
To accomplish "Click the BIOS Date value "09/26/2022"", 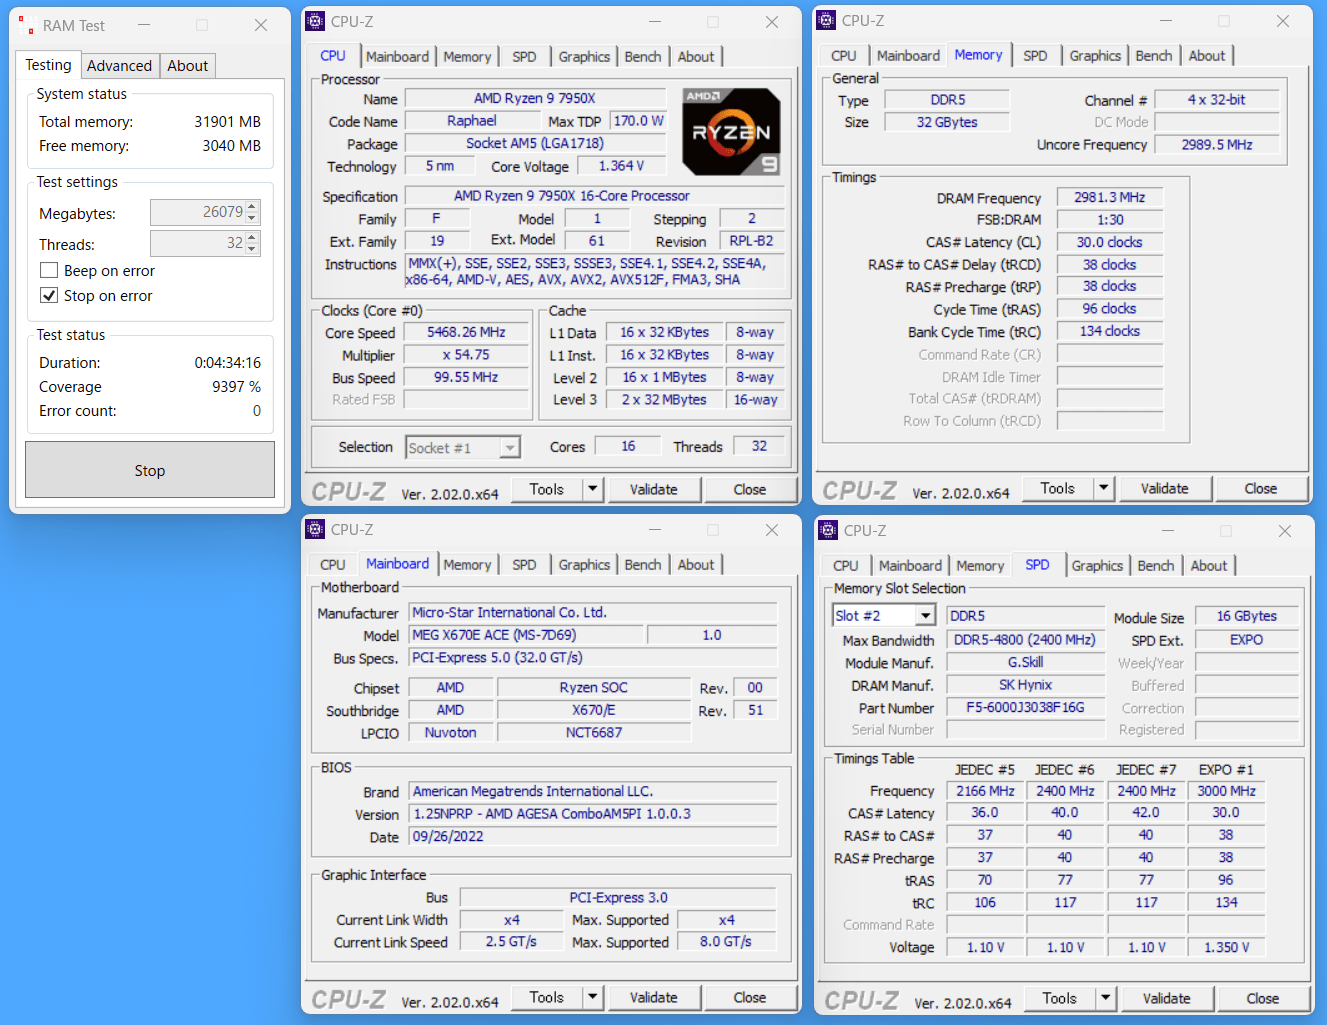I will pos(593,836).
